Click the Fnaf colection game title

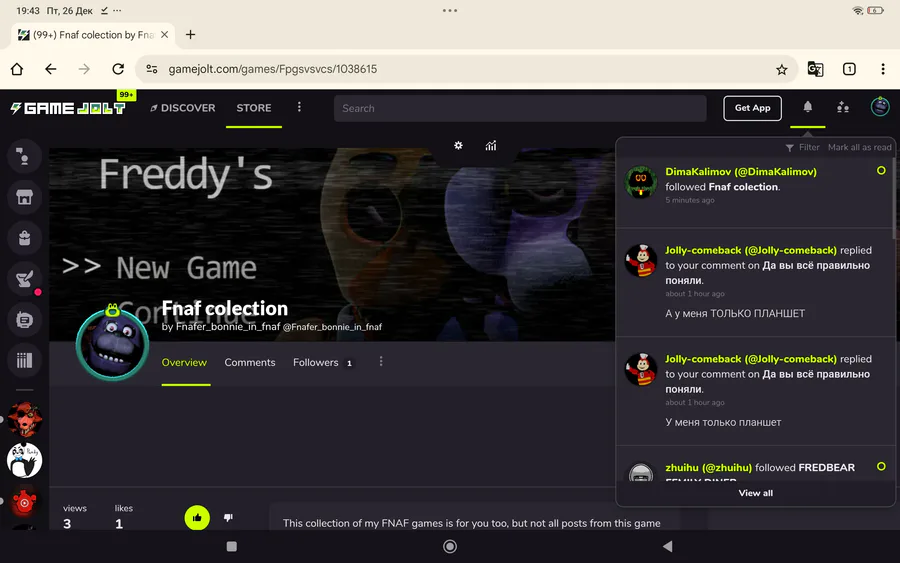[x=224, y=308]
